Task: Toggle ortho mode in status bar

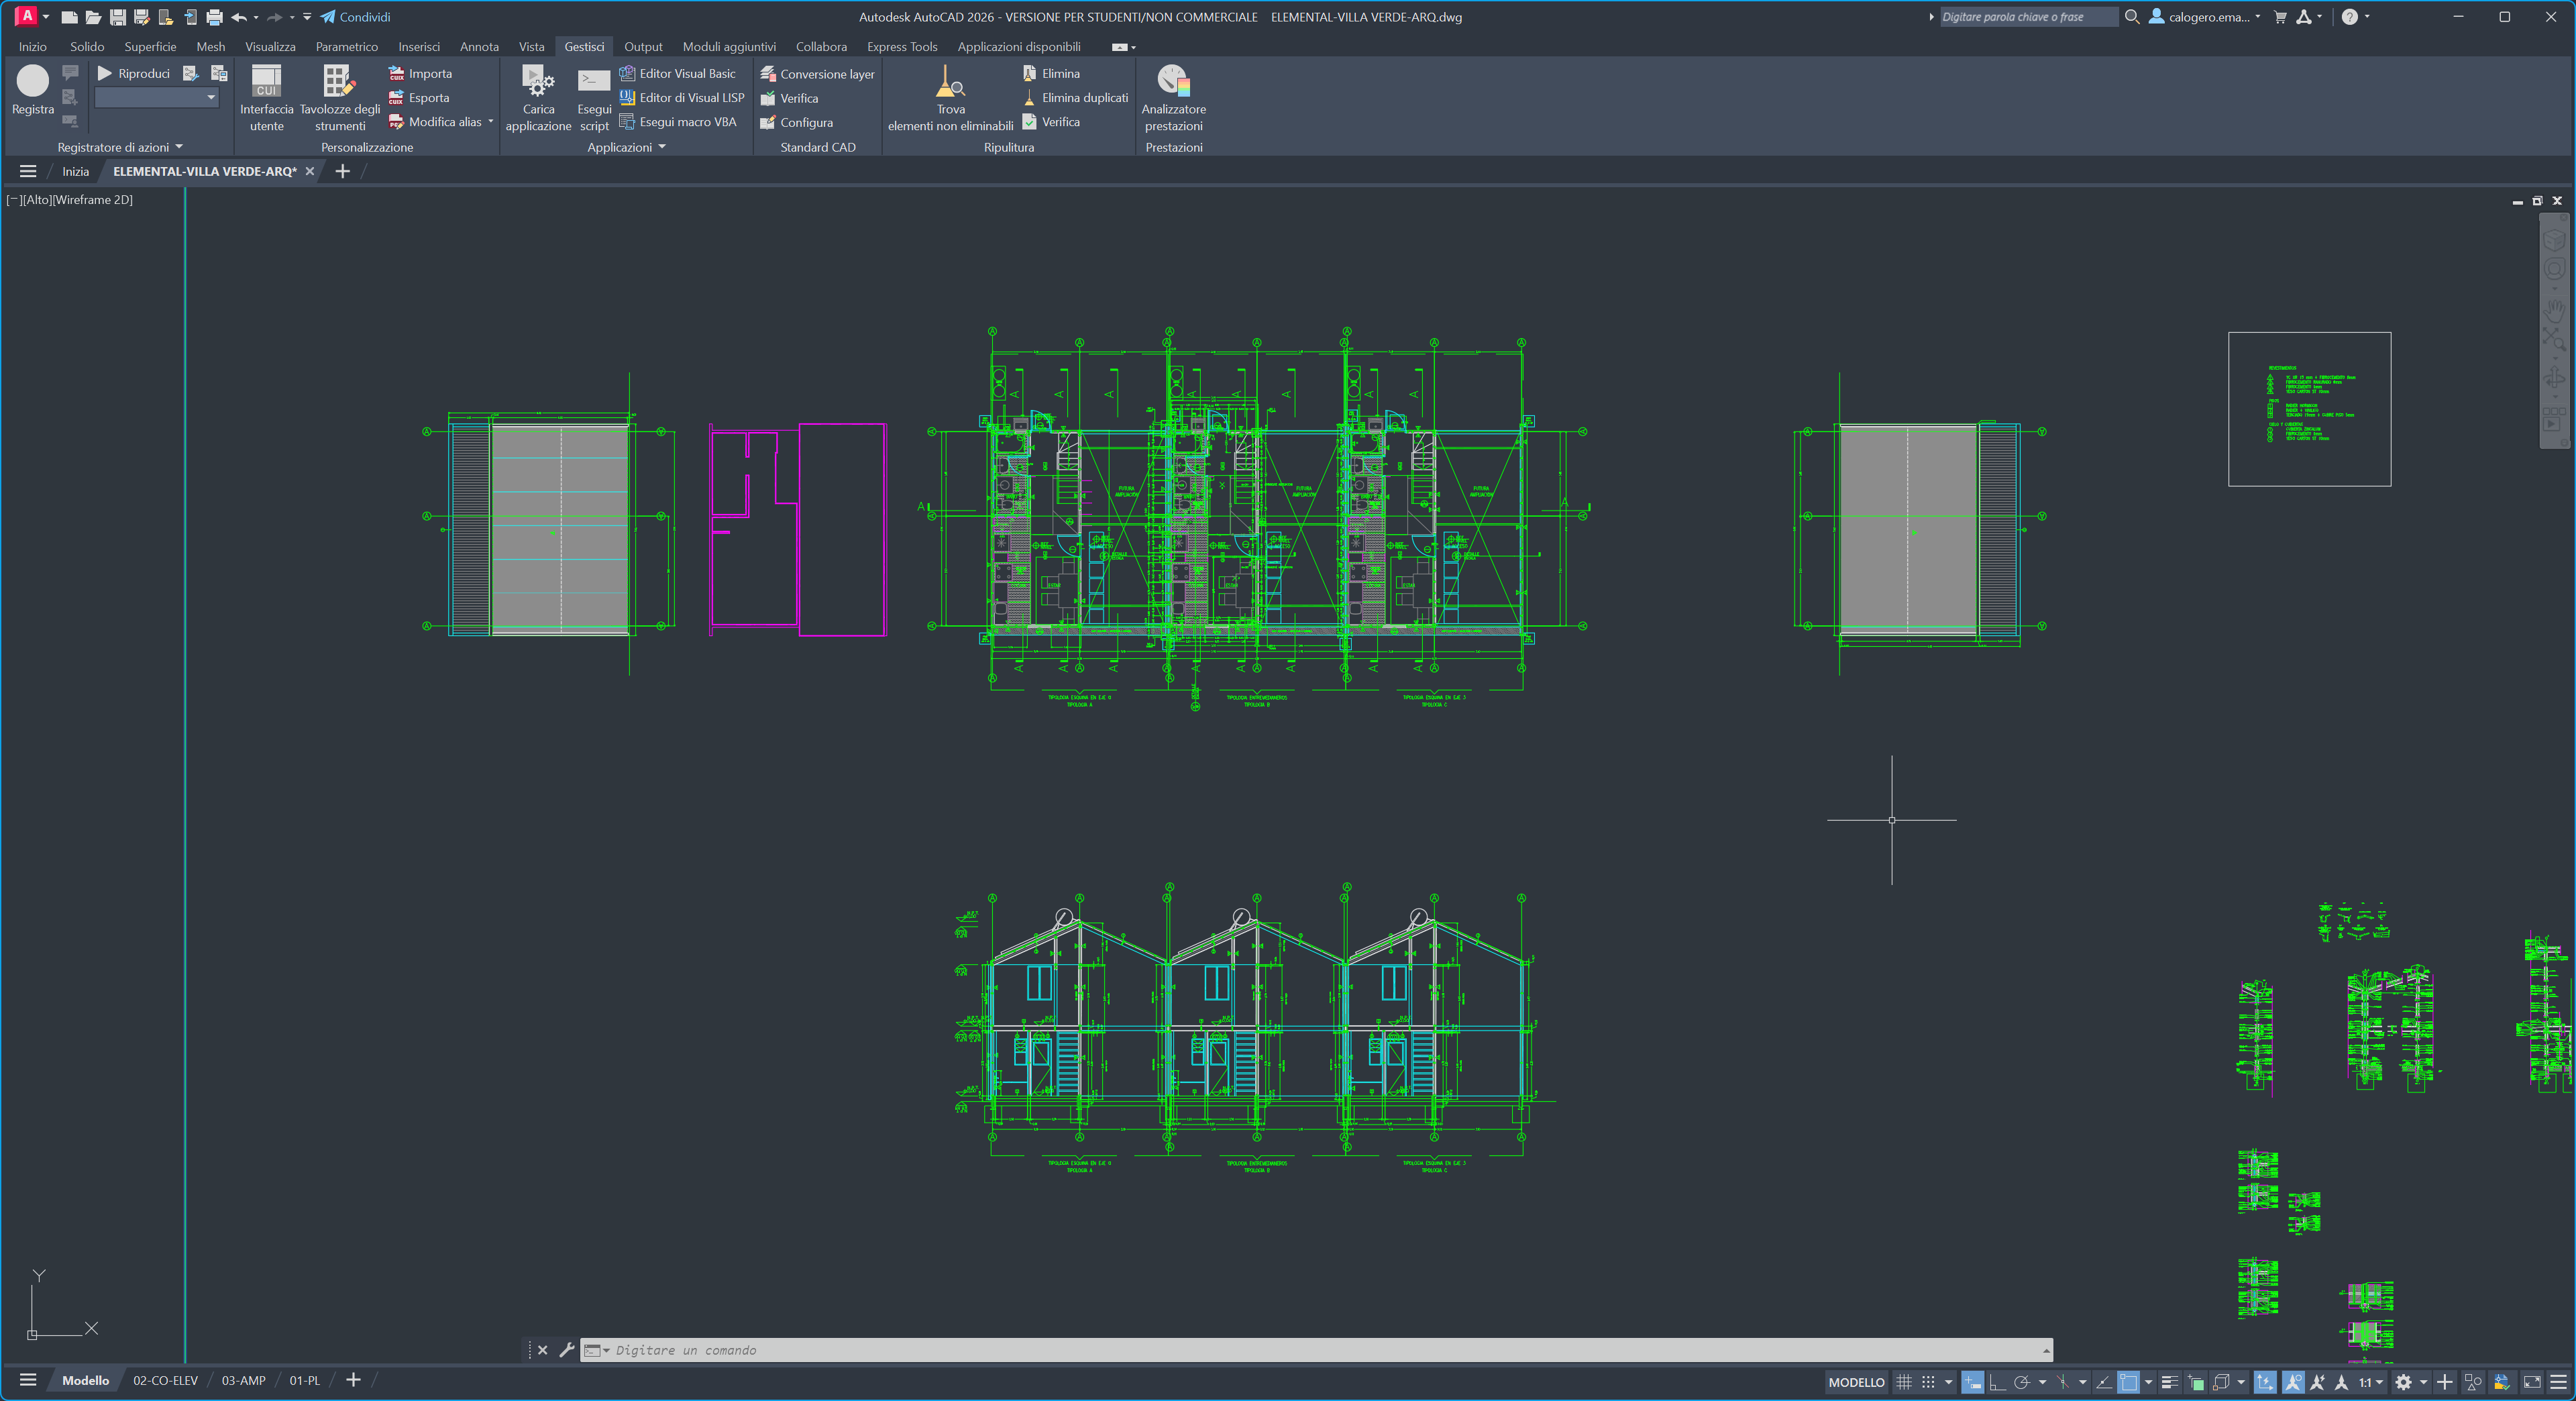Action: click(x=1997, y=1382)
